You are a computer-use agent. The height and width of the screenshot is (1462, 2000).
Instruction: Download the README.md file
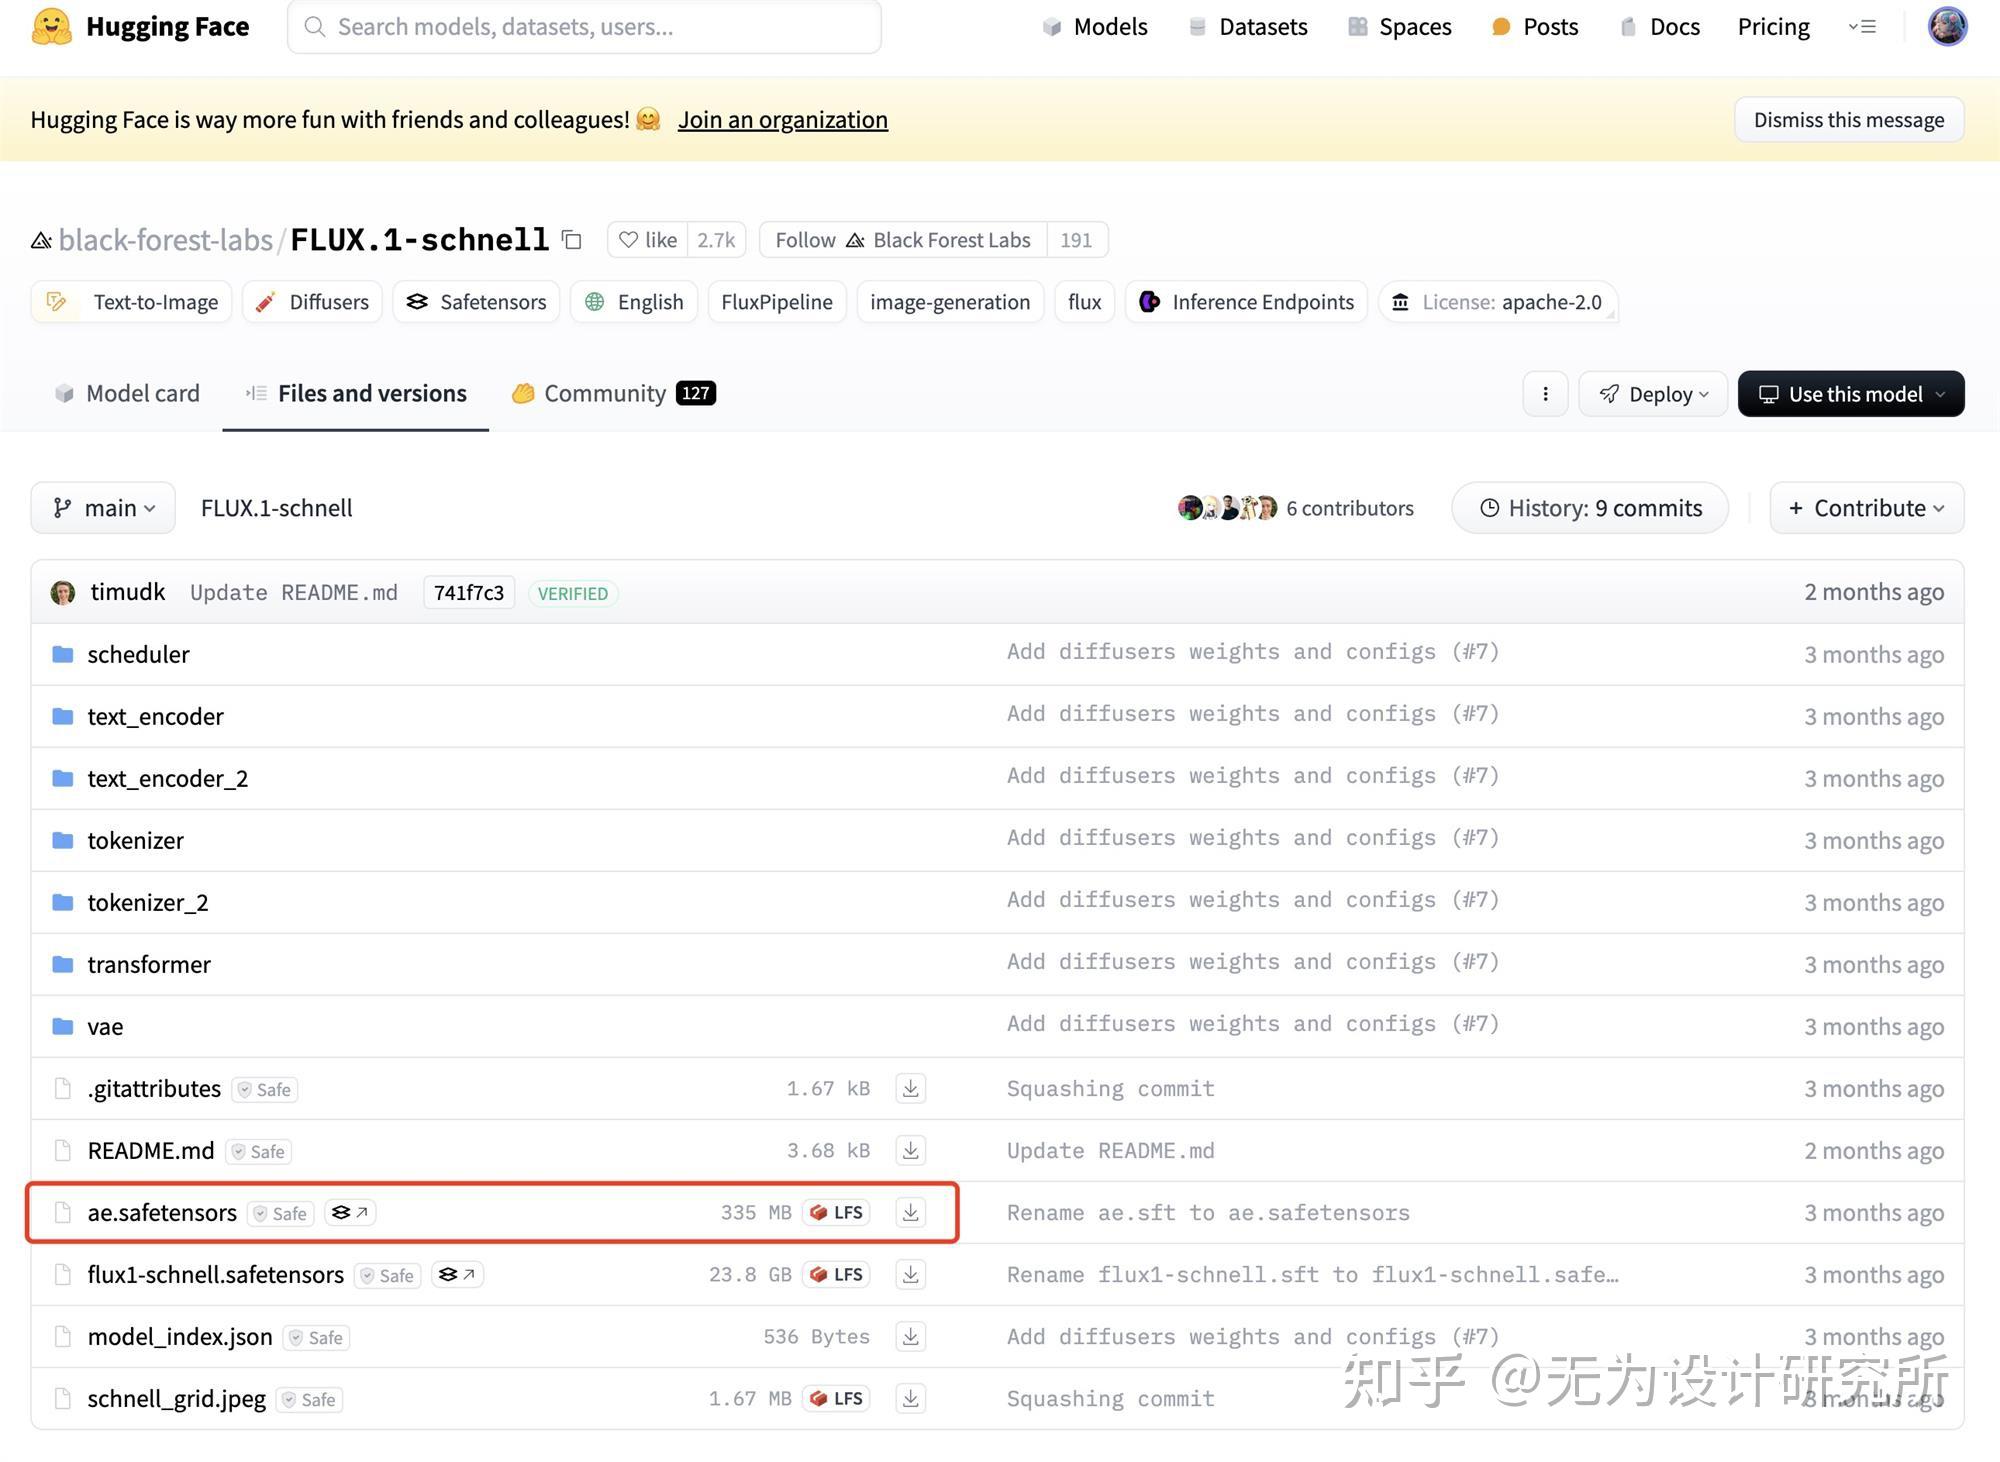point(910,1150)
